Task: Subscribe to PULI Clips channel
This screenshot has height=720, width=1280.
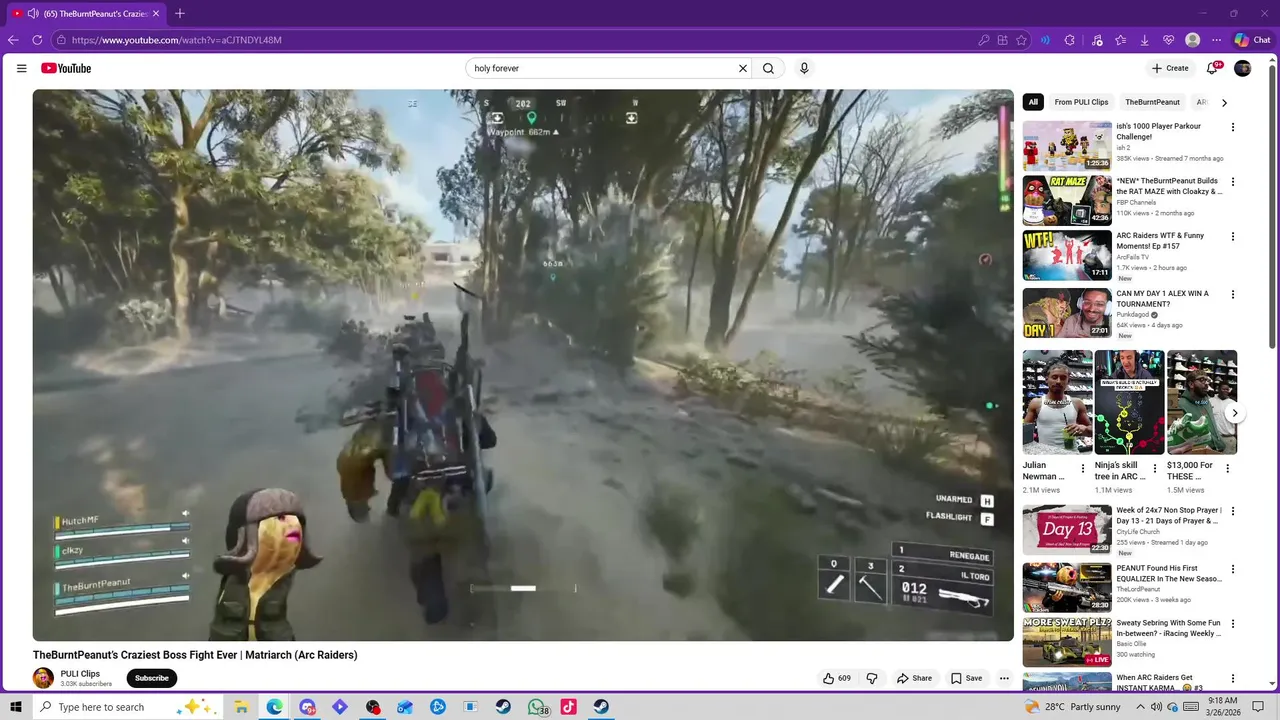Action: (x=152, y=678)
